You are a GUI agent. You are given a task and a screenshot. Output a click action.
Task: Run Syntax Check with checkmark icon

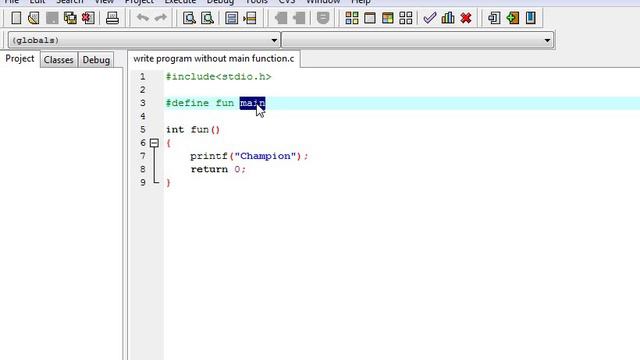click(x=429, y=18)
